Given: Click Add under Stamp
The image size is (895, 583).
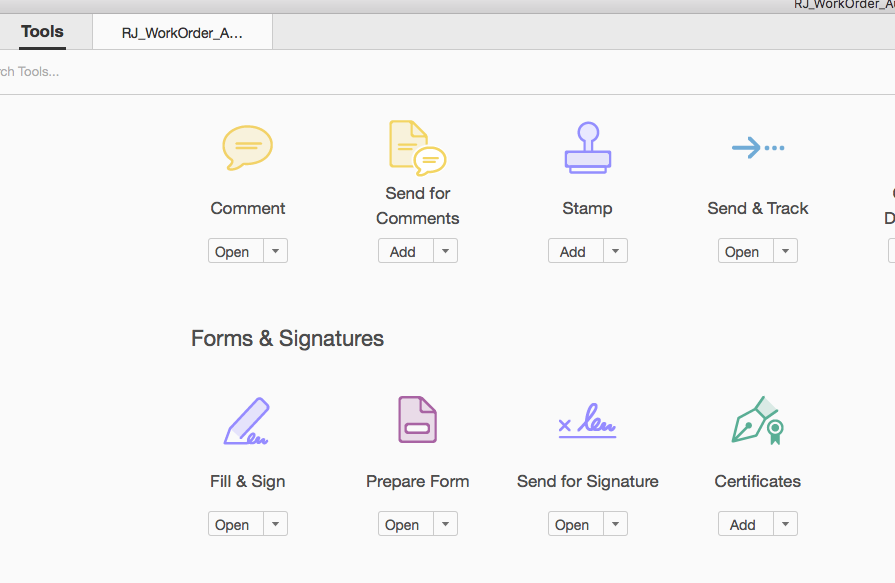Looking at the screenshot, I should click(x=573, y=250).
